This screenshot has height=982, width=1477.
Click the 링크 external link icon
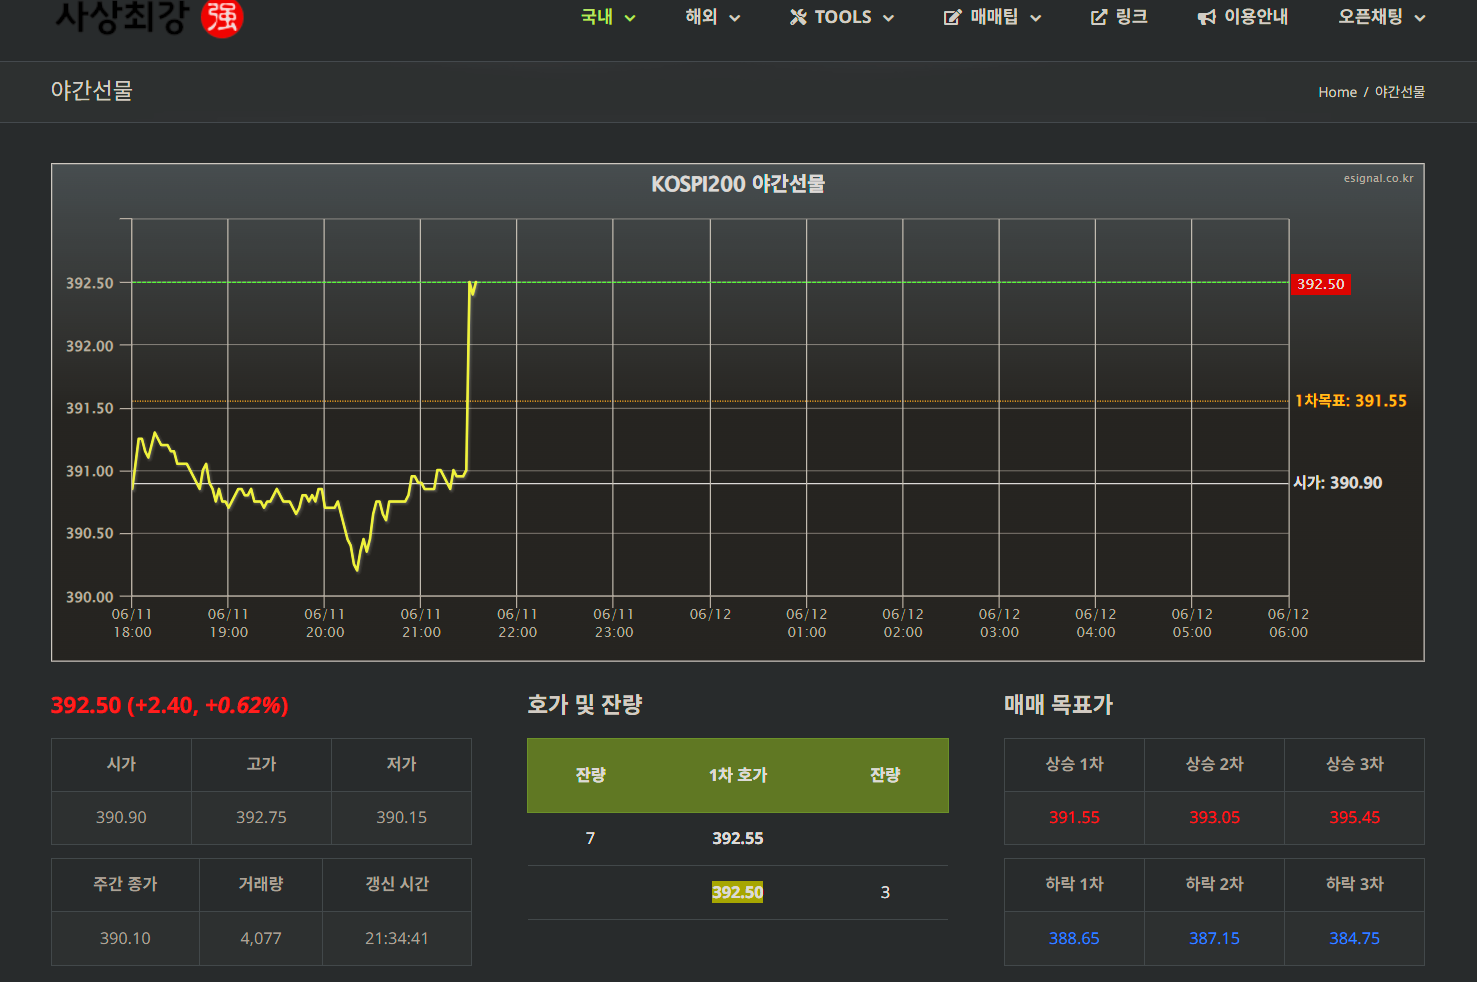pyautogui.click(x=1099, y=17)
